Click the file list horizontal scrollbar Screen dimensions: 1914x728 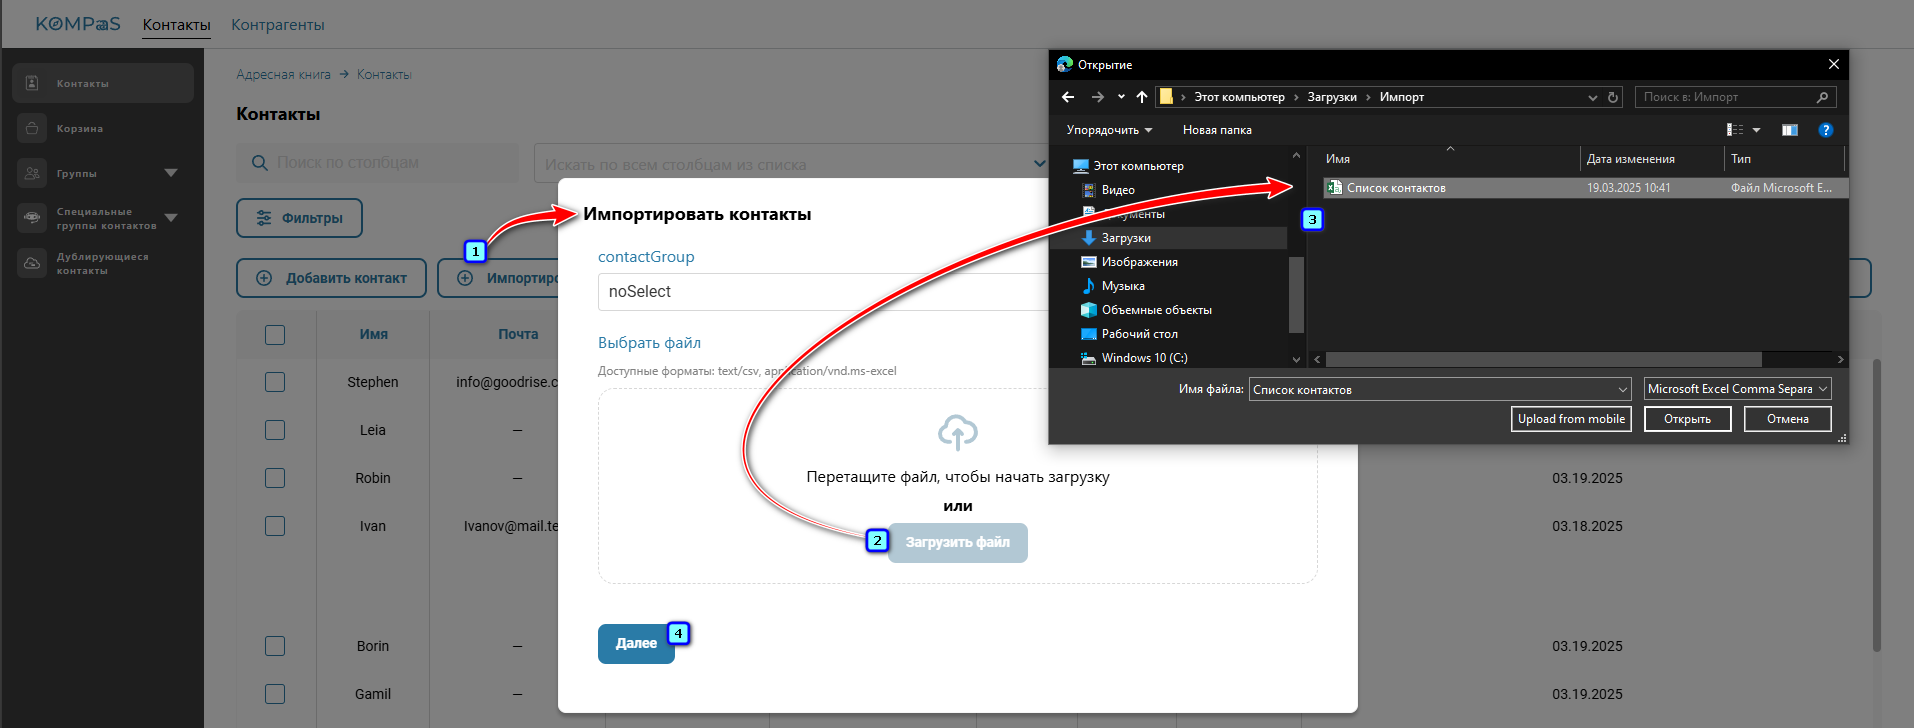click(1542, 359)
